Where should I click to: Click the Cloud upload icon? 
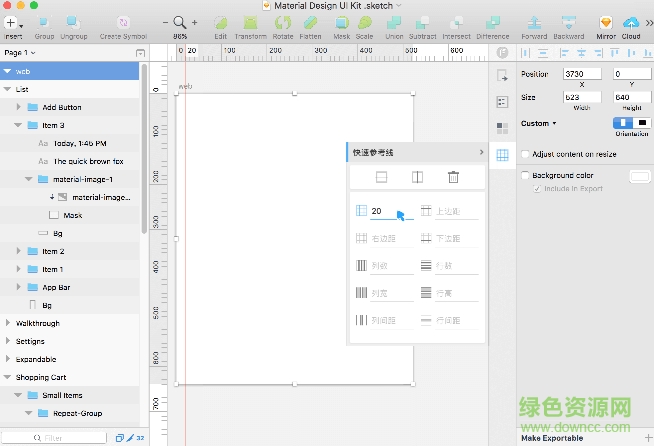point(631,21)
